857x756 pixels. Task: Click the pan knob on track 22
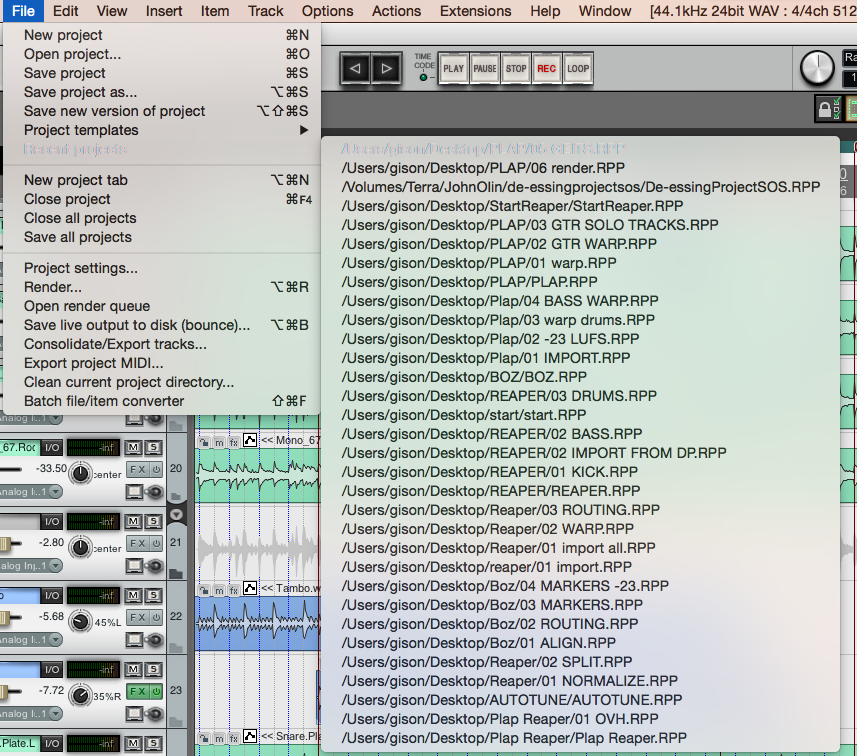(80, 622)
